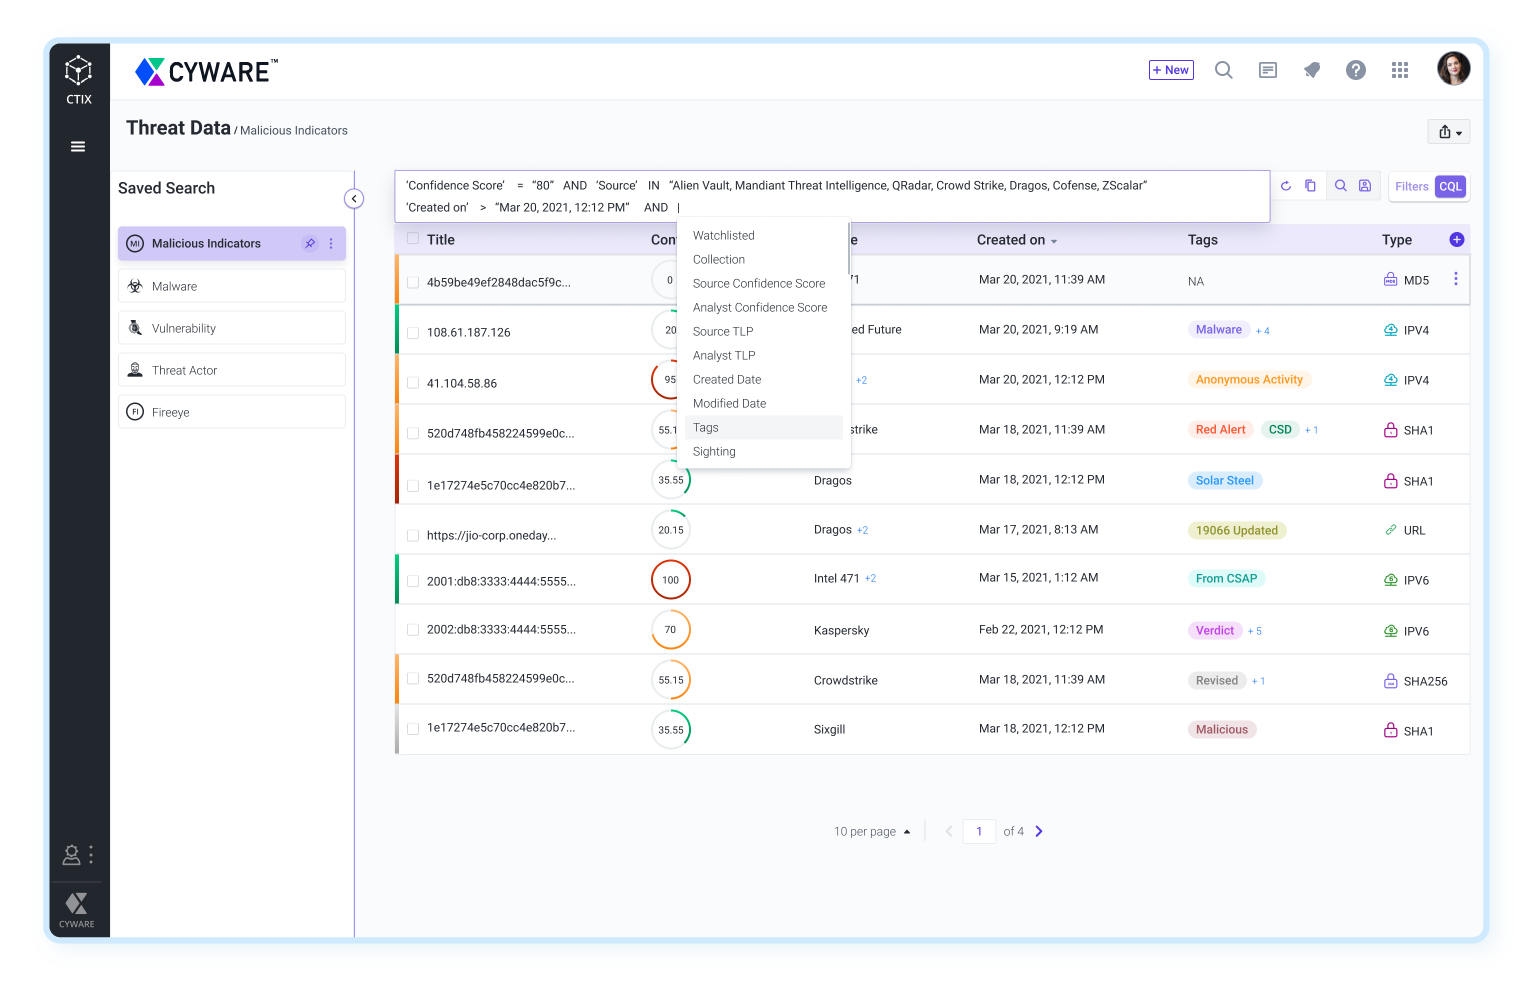Click the Vulnerability bug icon
This screenshot has height=981, width=1532.
click(x=135, y=328)
